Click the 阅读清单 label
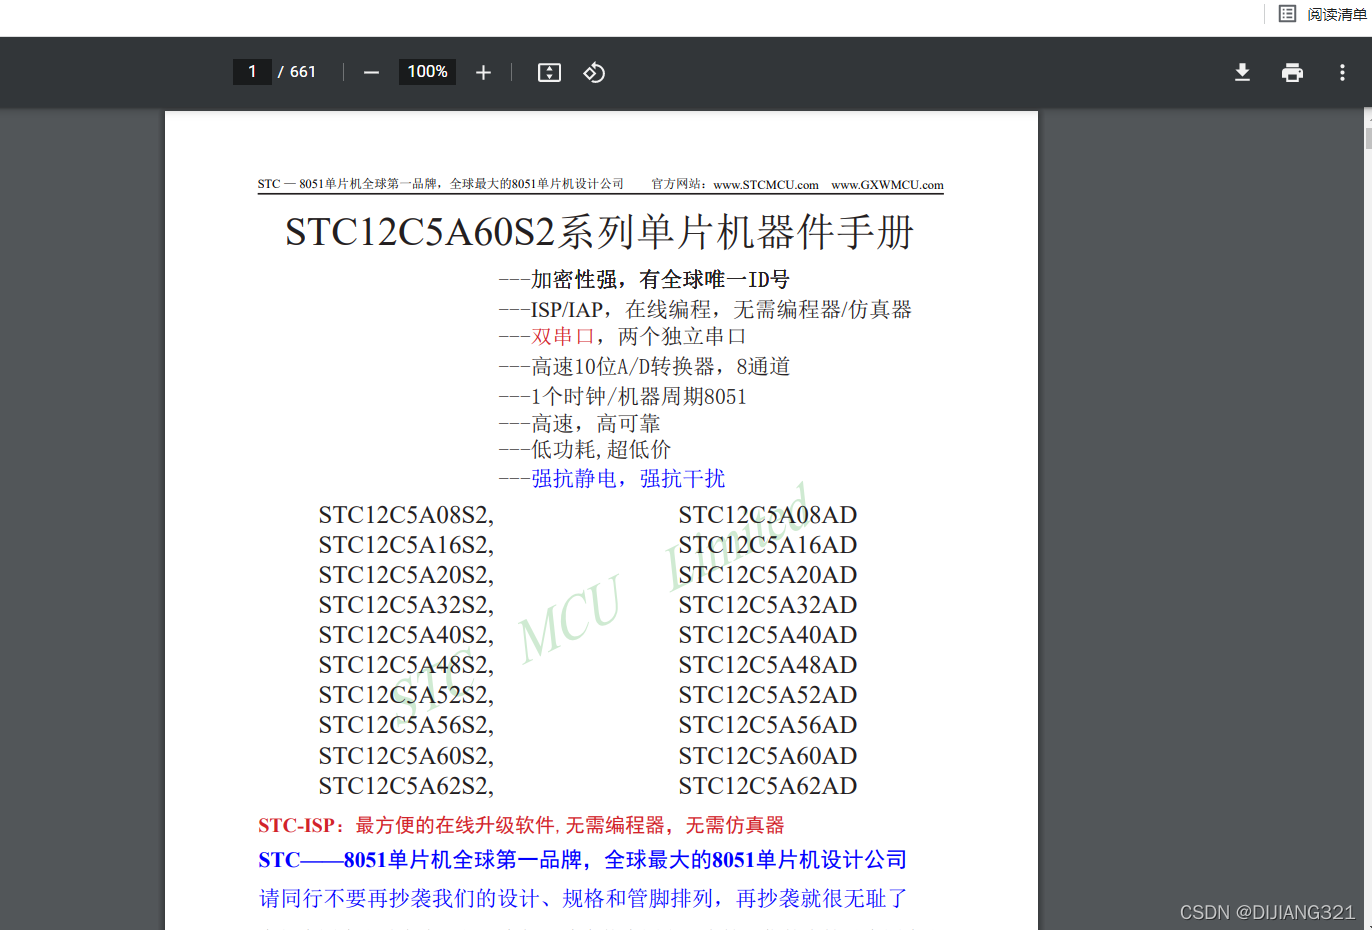The height and width of the screenshot is (930, 1372). click(1337, 14)
